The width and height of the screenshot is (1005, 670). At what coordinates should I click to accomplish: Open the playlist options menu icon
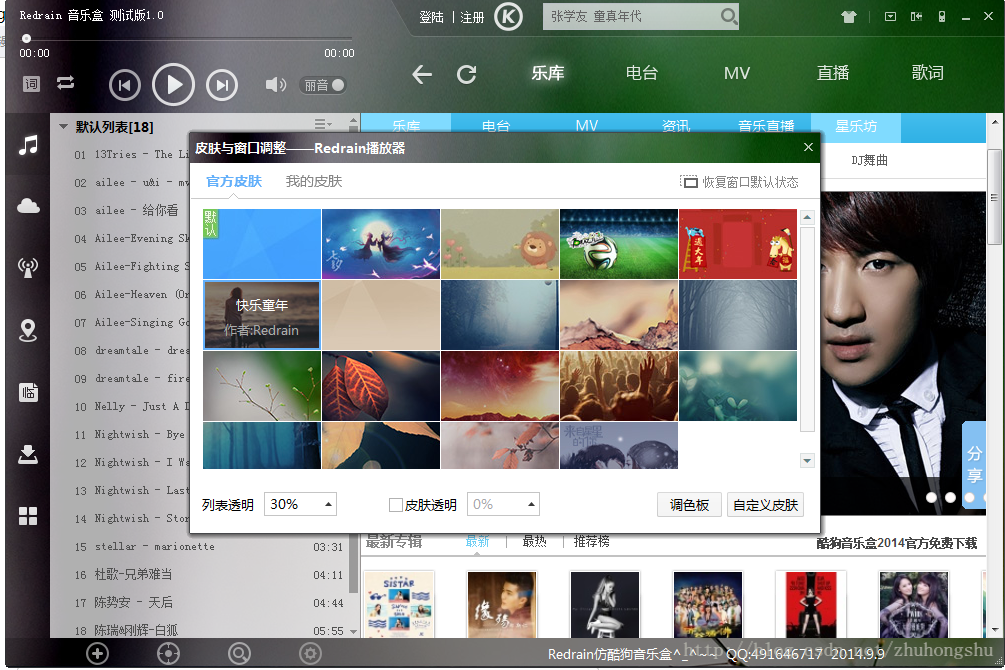pos(322,124)
